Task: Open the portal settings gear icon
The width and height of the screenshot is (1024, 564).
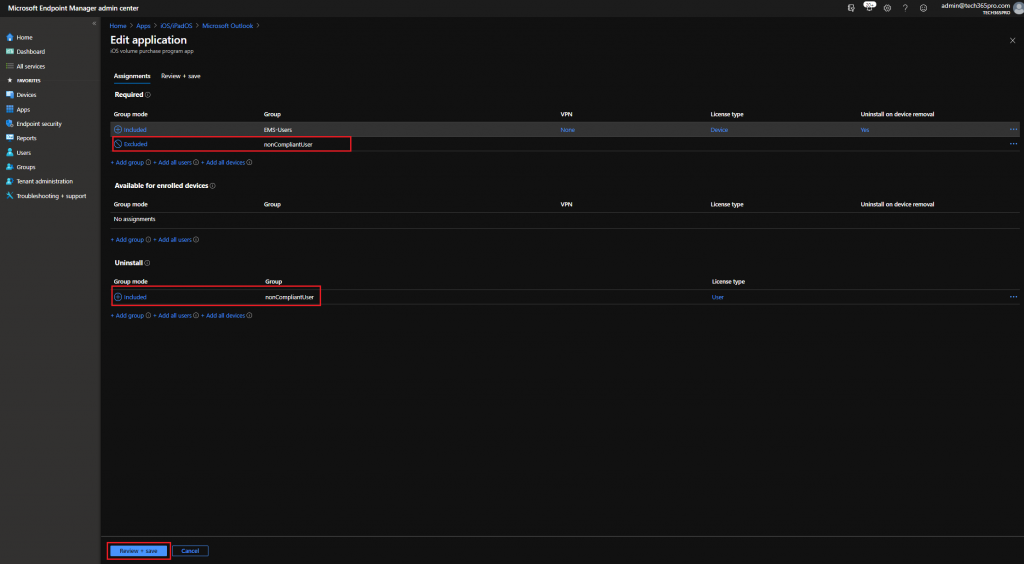Action: [887, 8]
